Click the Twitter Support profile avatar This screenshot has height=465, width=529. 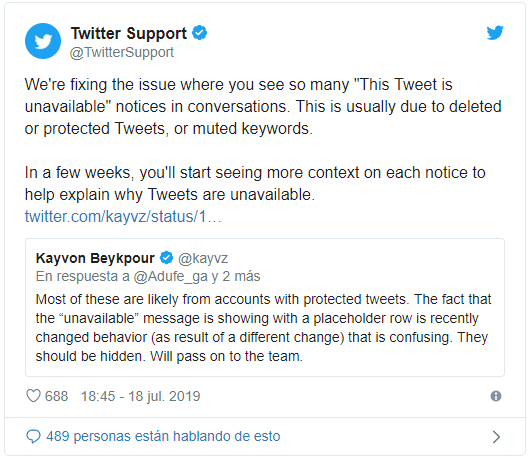click(x=43, y=41)
